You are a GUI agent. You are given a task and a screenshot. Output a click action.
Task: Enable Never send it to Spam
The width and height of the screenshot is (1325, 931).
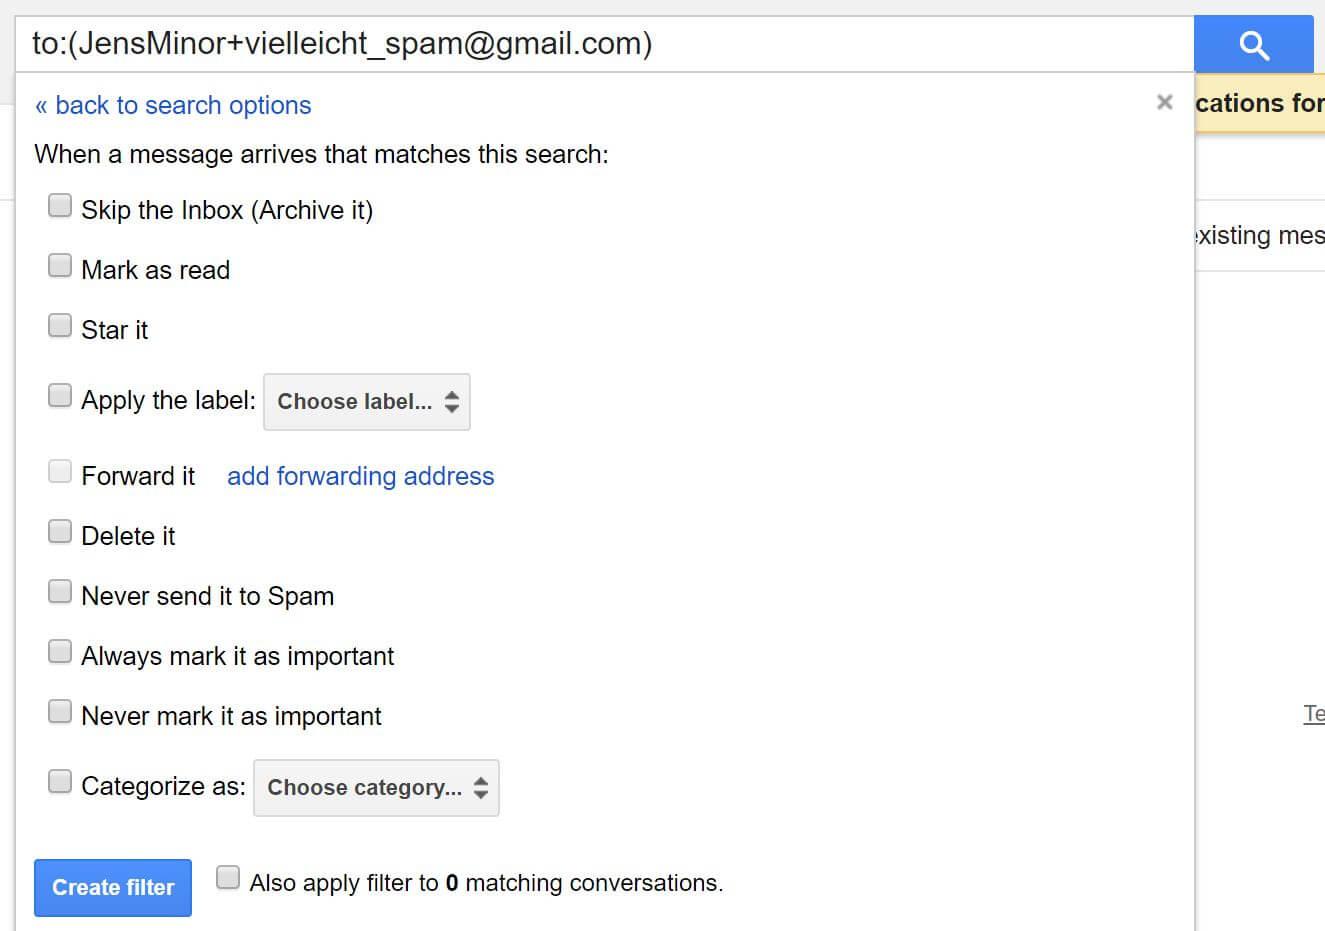[x=60, y=592]
